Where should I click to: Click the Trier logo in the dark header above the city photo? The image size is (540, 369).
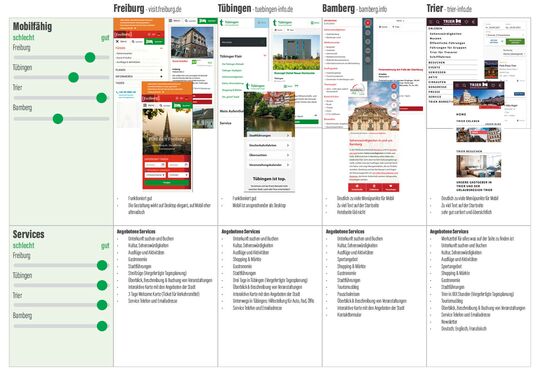[x=479, y=85]
